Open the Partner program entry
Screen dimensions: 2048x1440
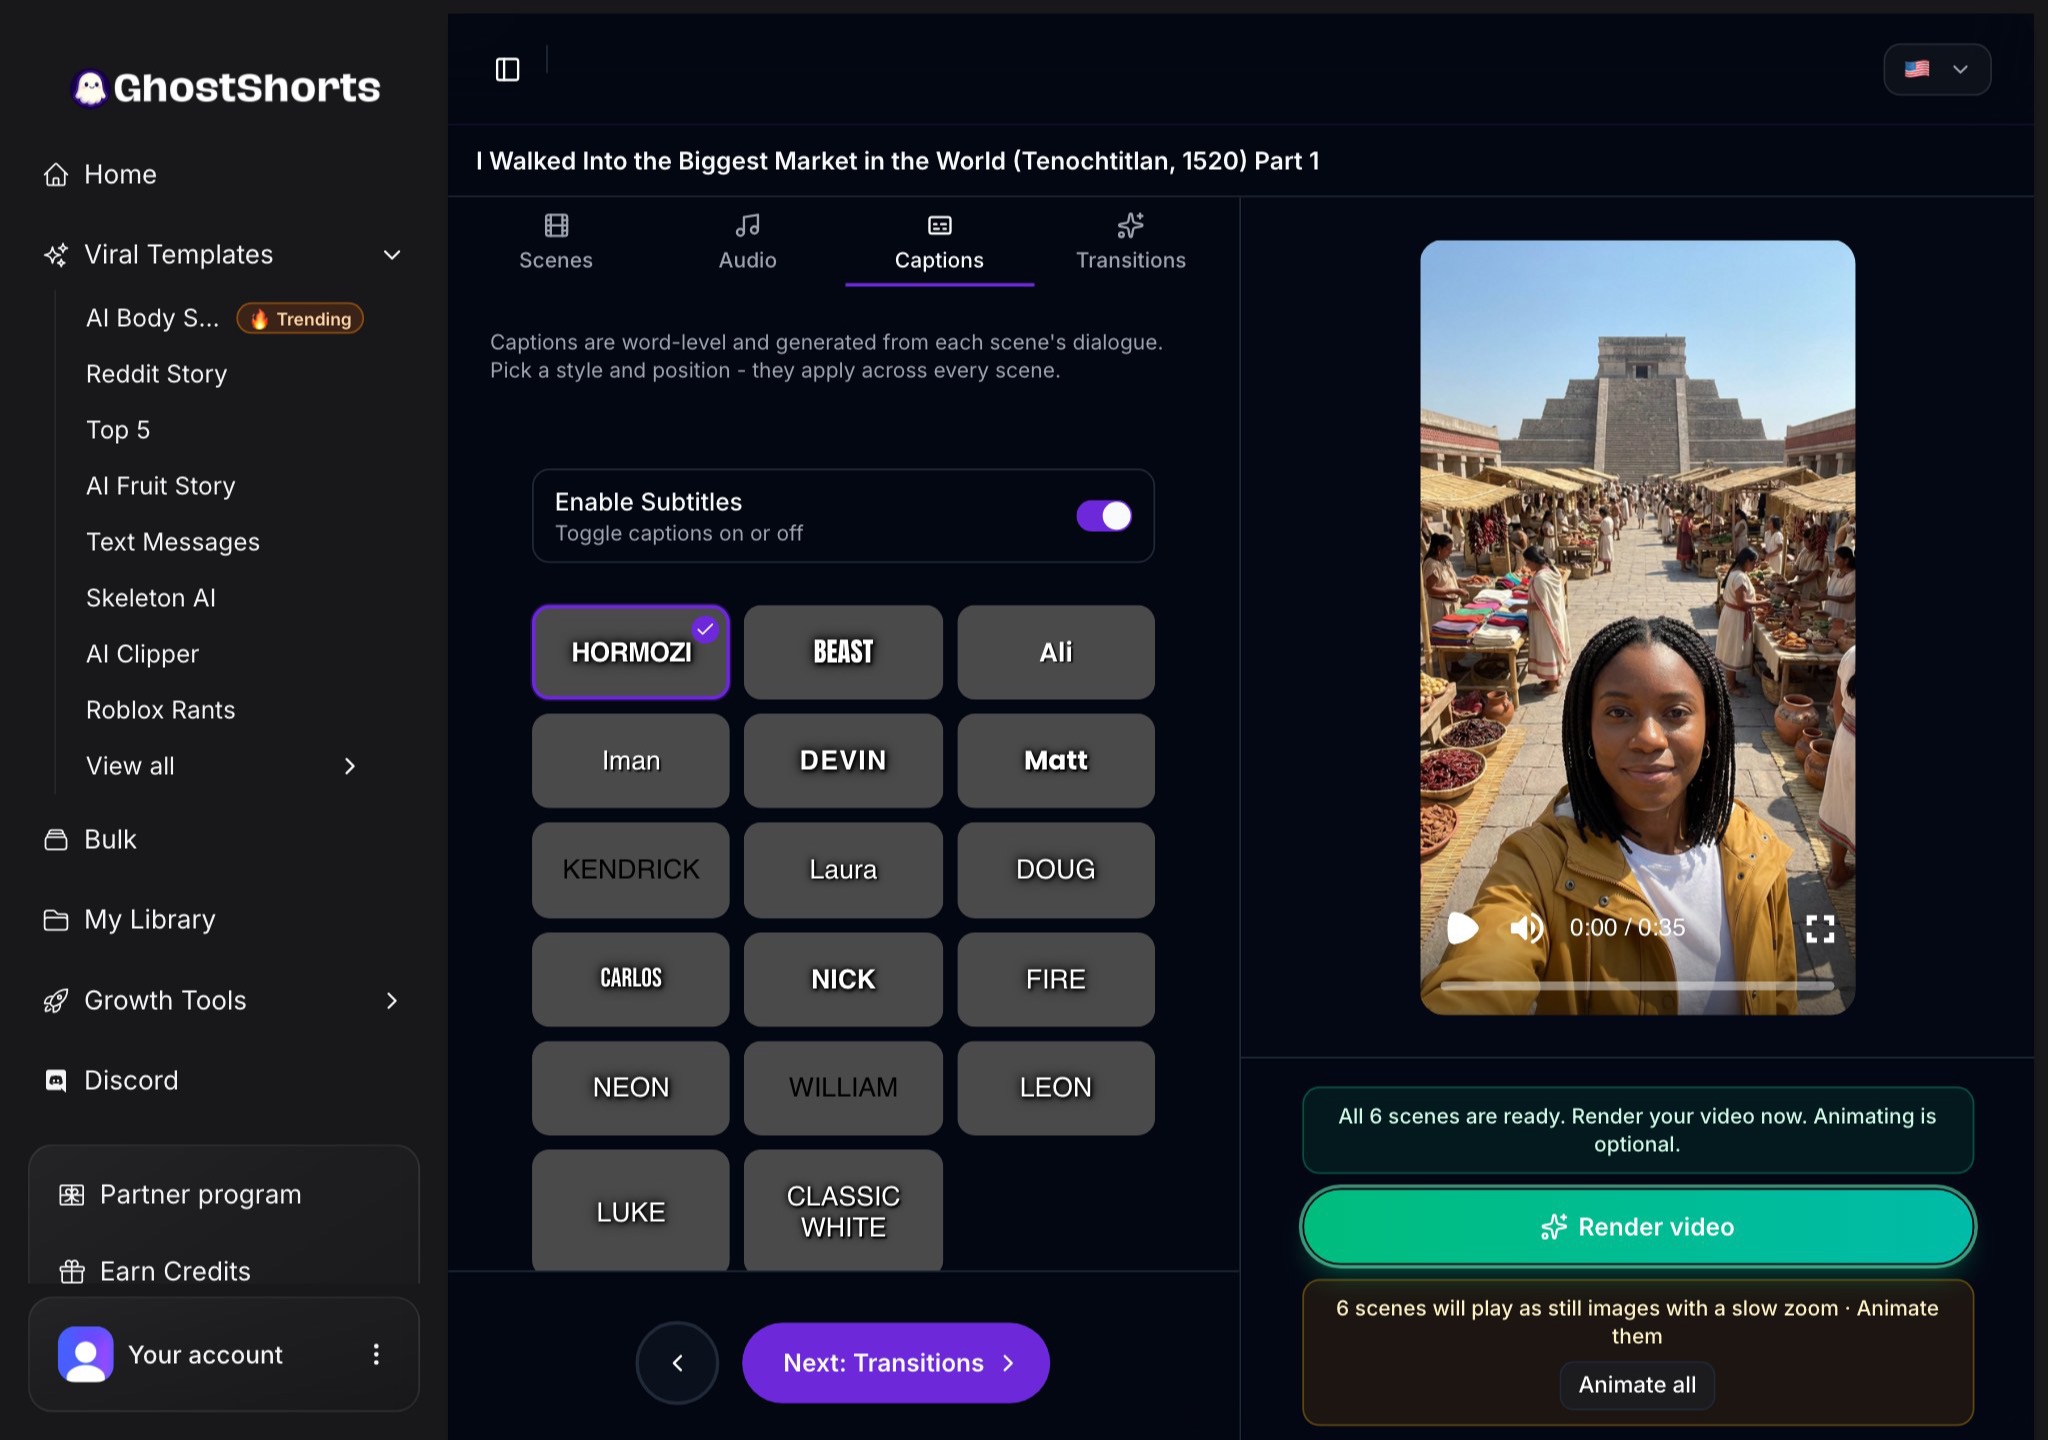[x=180, y=1194]
